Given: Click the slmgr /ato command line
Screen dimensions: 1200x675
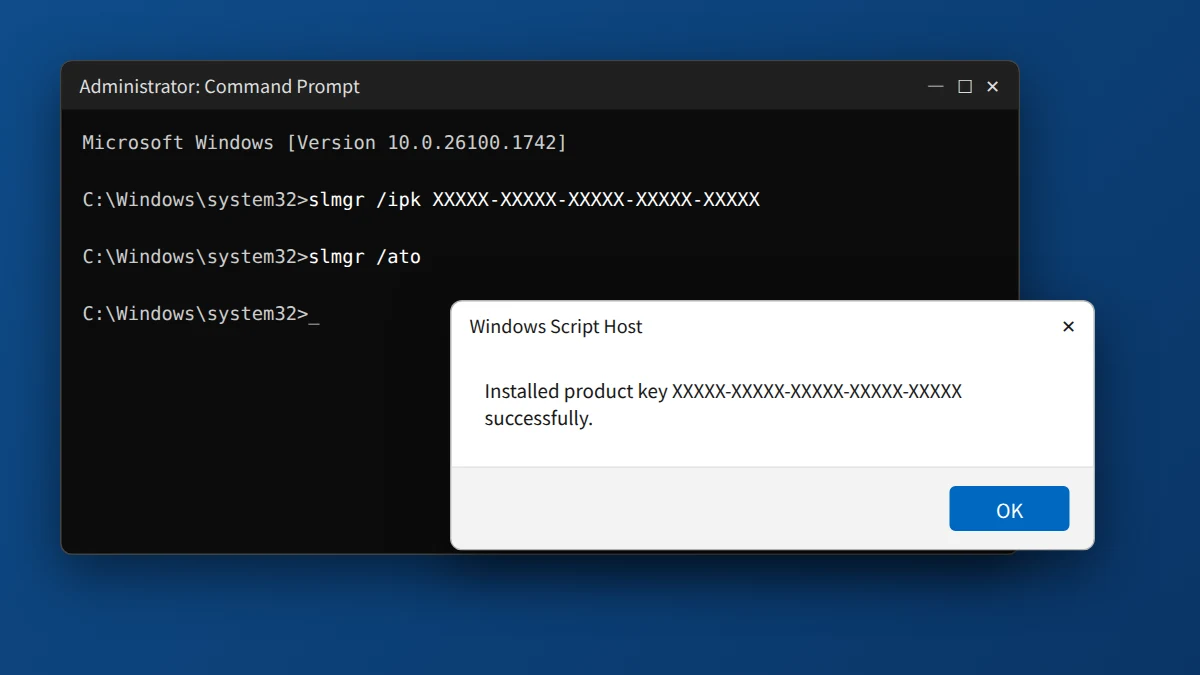Looking at the screenshot, I should click(x=251, y=257).
